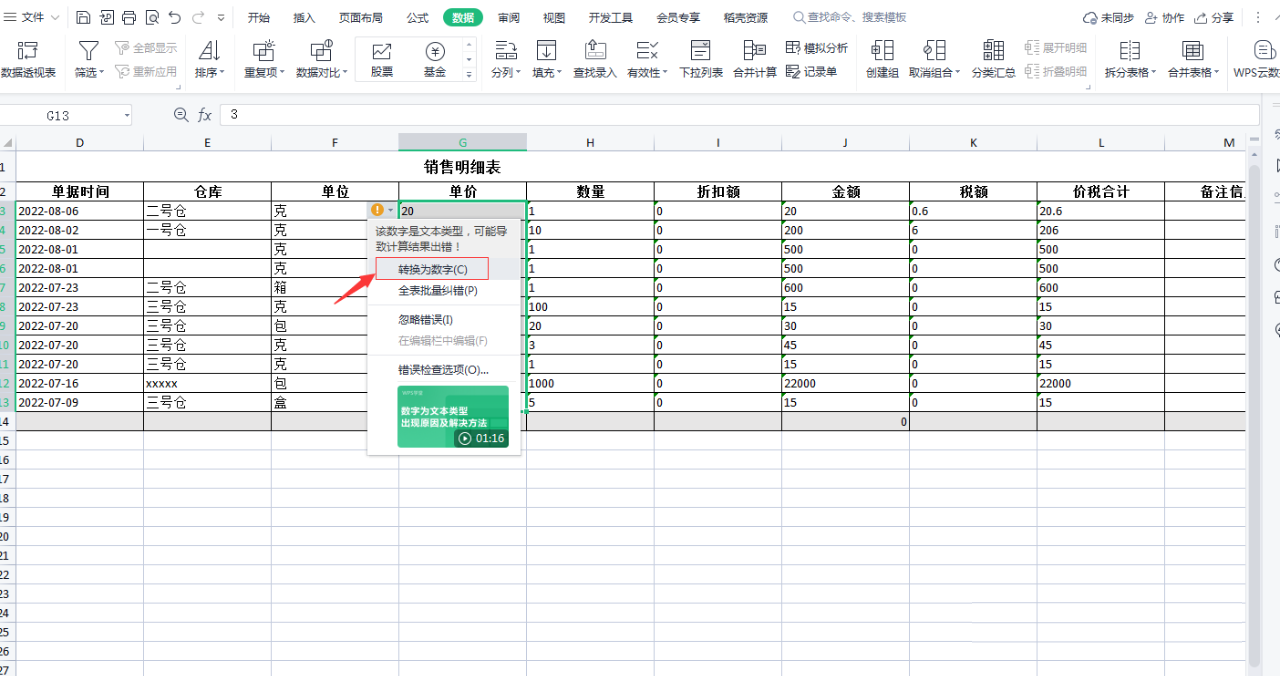Expand the 筛选 dropdown arrow

pos(103,73)
